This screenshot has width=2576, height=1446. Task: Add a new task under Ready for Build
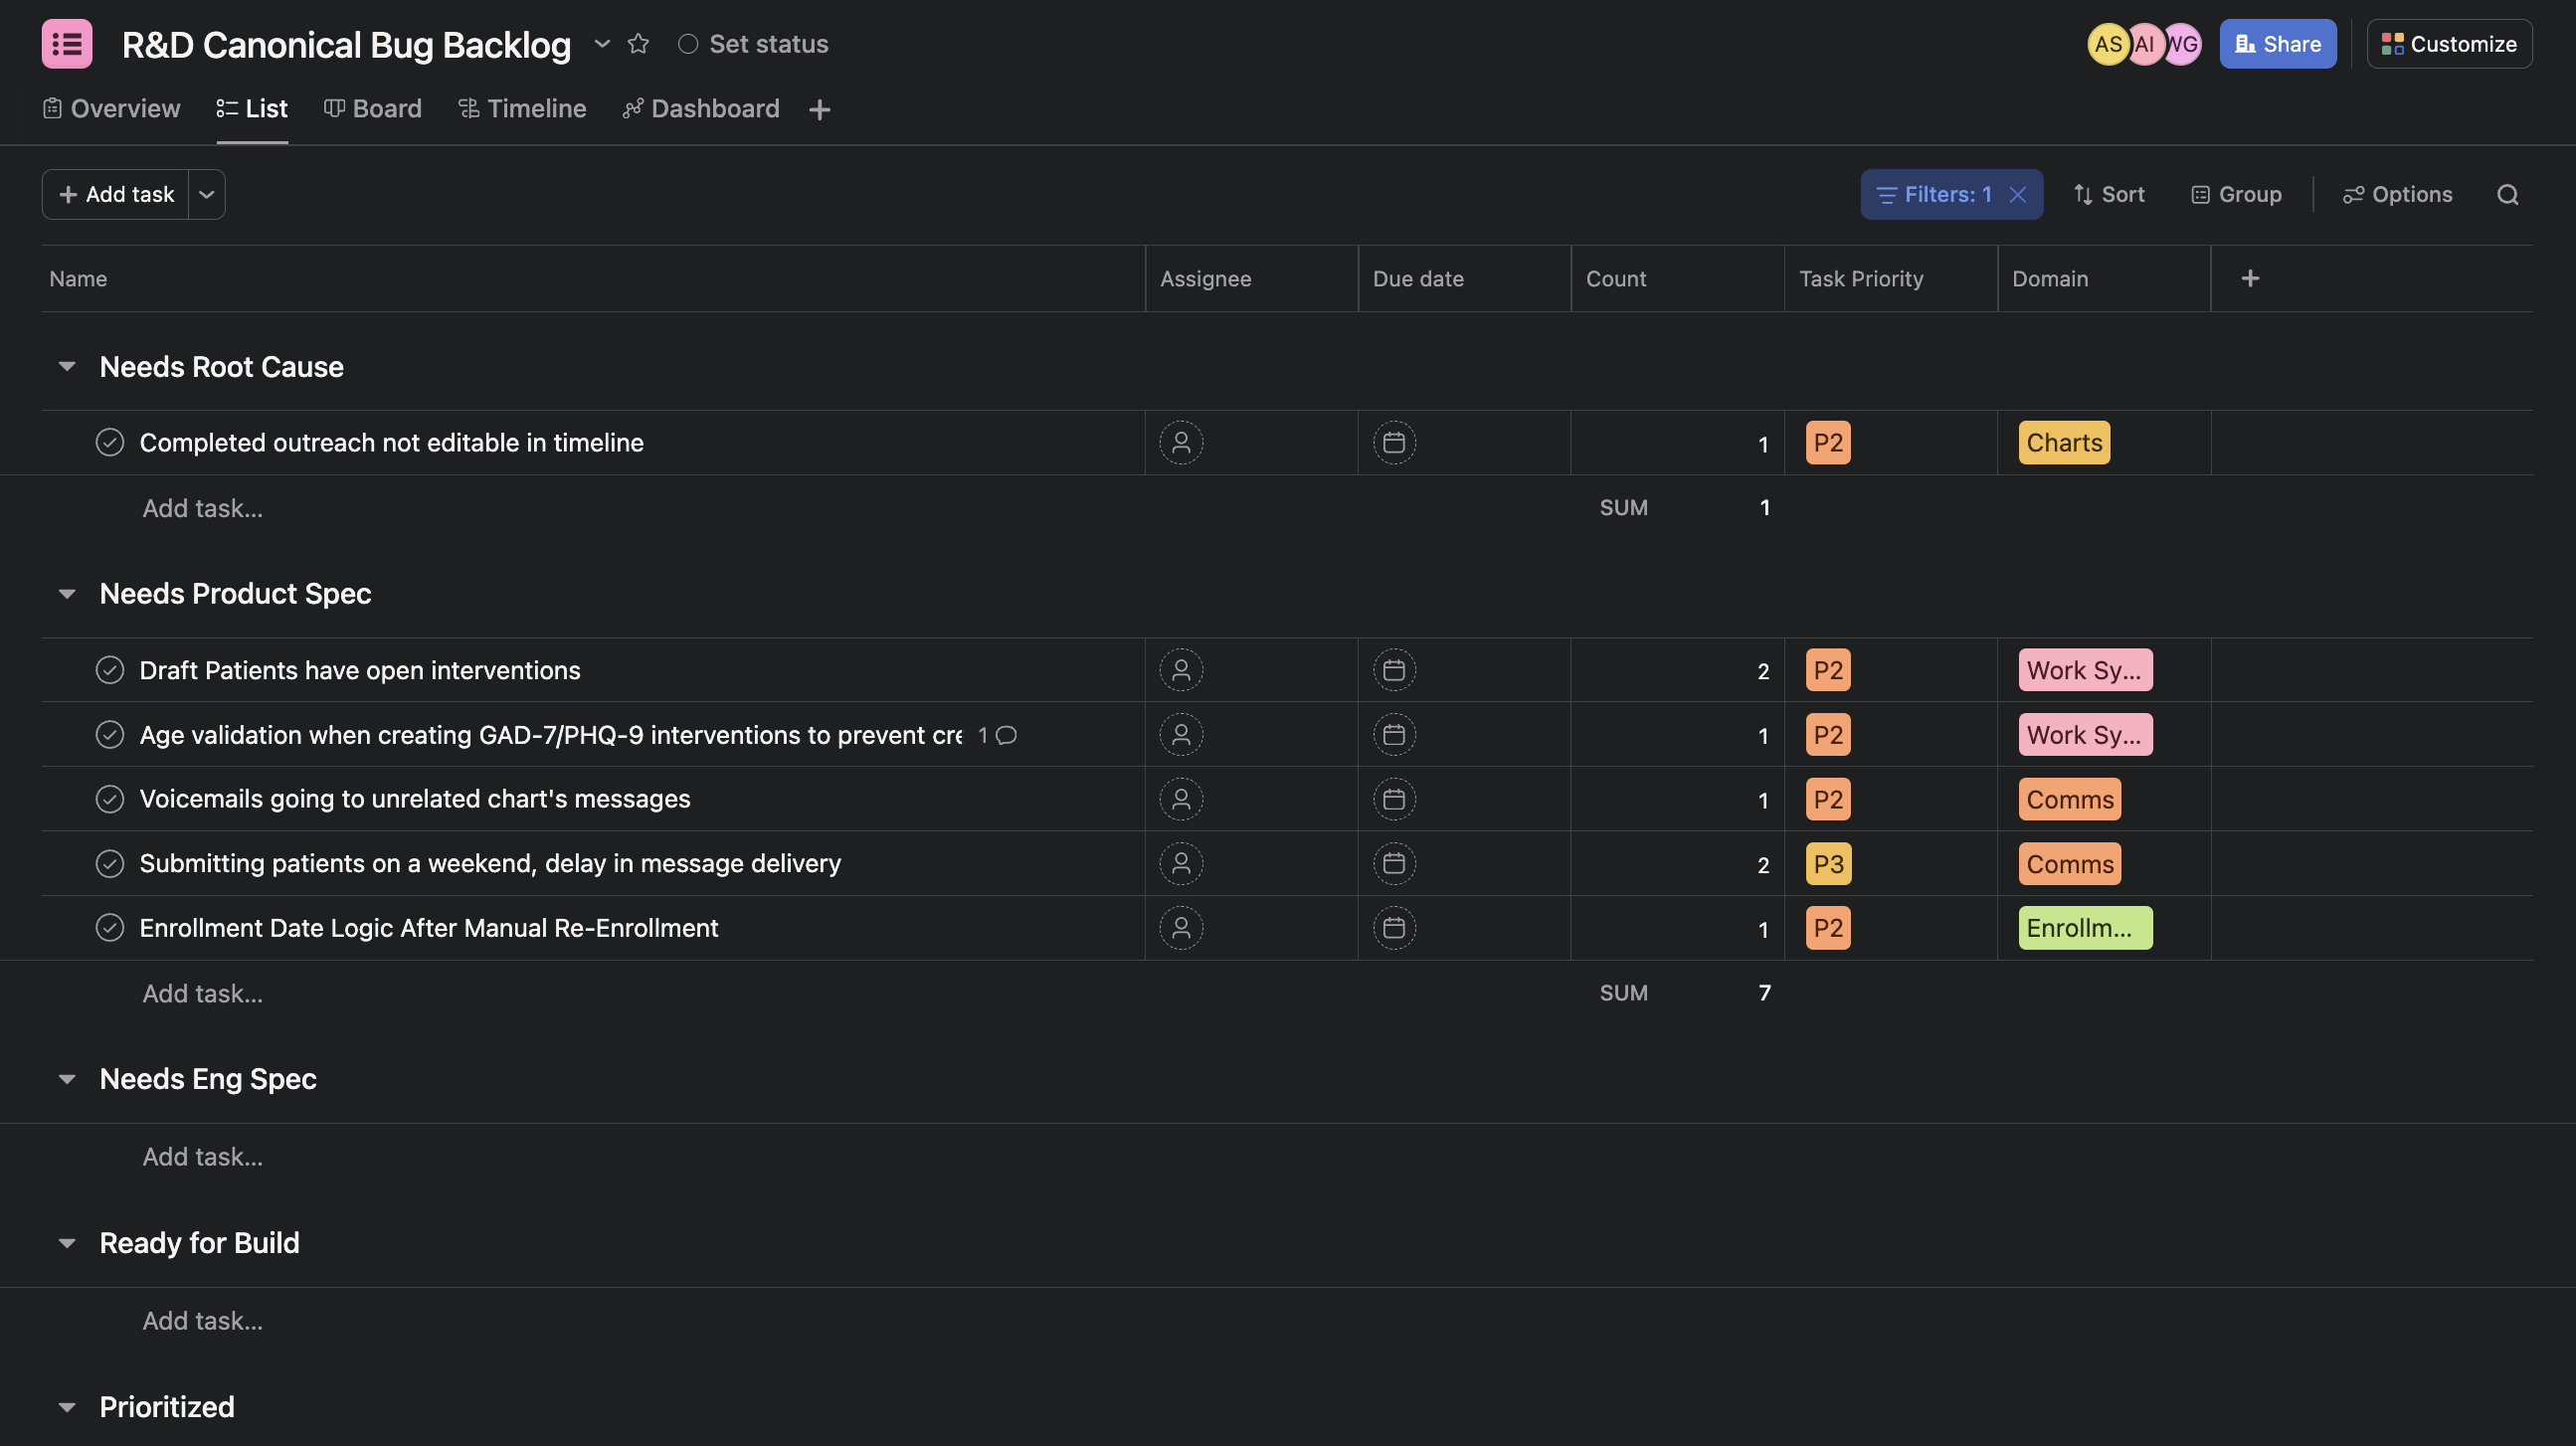[x=202, y=1320]
